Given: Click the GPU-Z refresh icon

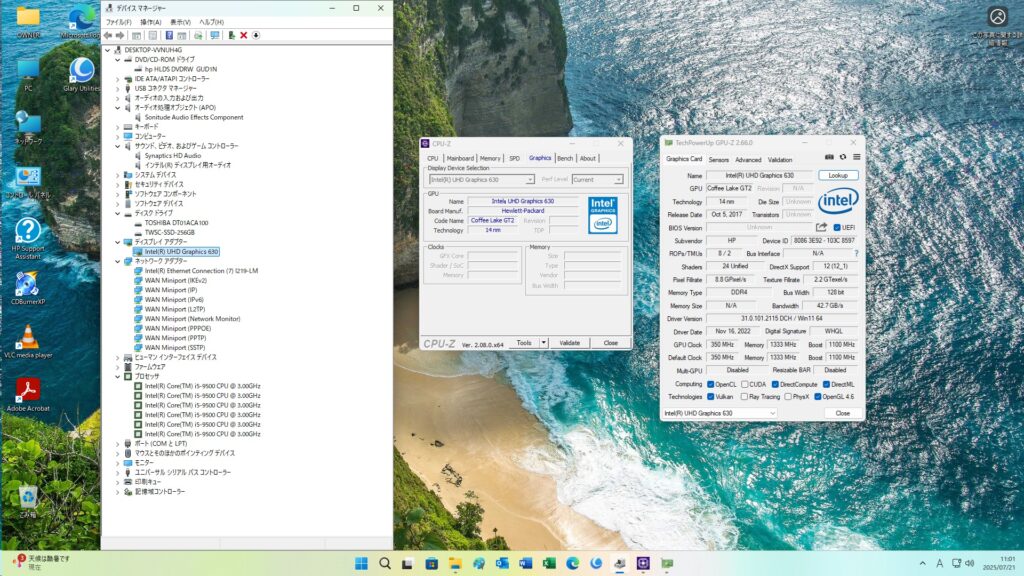Looking at the screenshot, I should [843, 157].
